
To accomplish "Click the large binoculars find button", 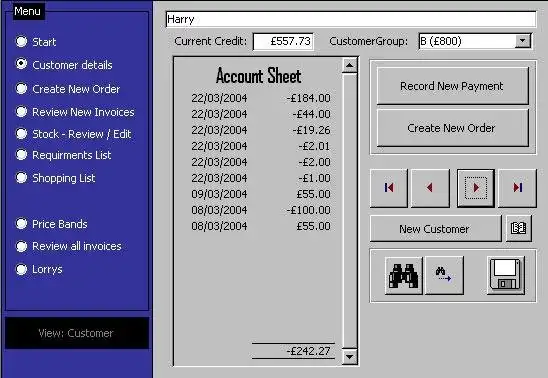I will 404,276.
